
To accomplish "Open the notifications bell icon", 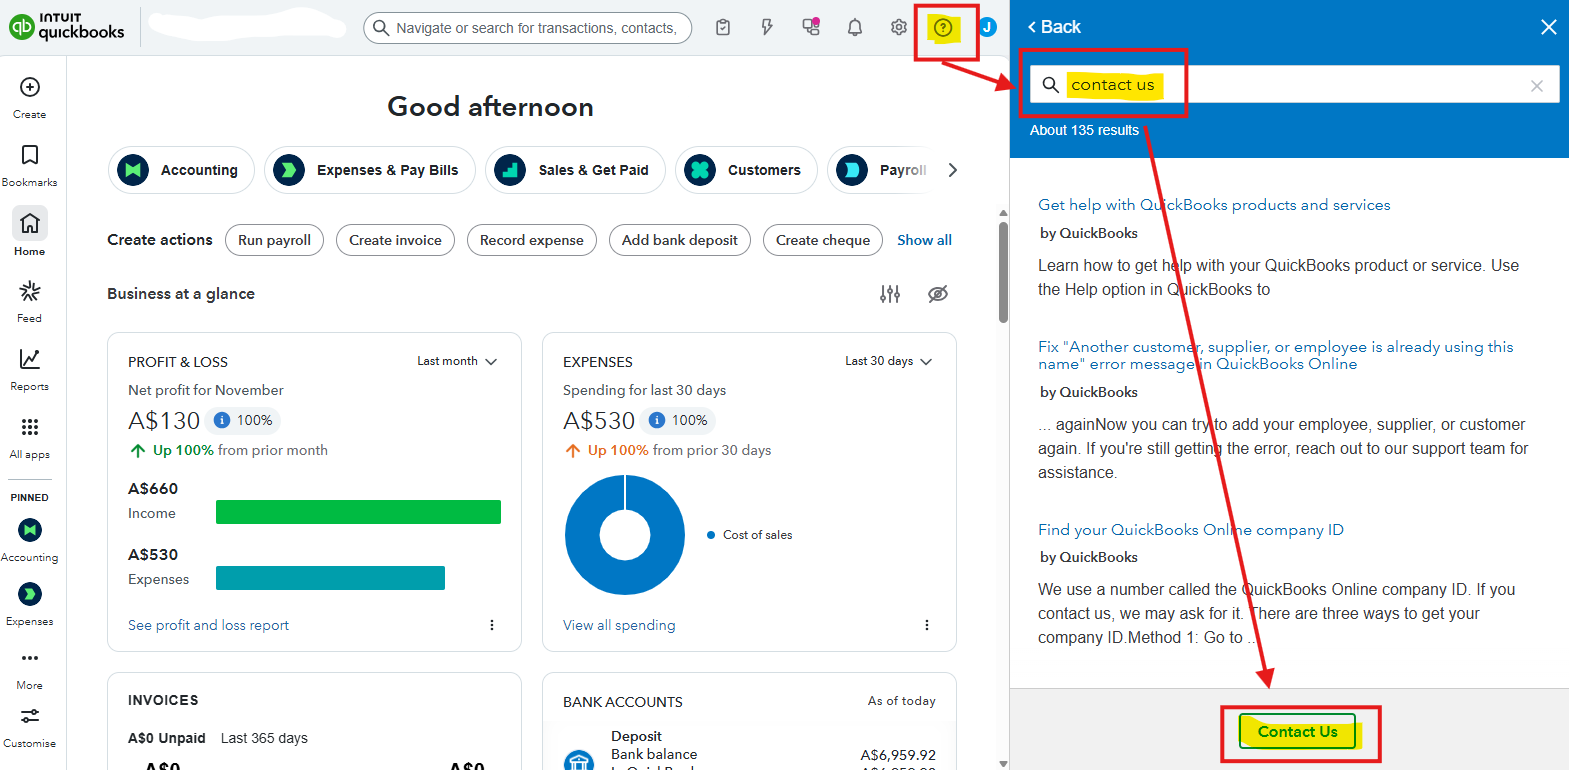I will pyautogui.click(x=854, y=28).
